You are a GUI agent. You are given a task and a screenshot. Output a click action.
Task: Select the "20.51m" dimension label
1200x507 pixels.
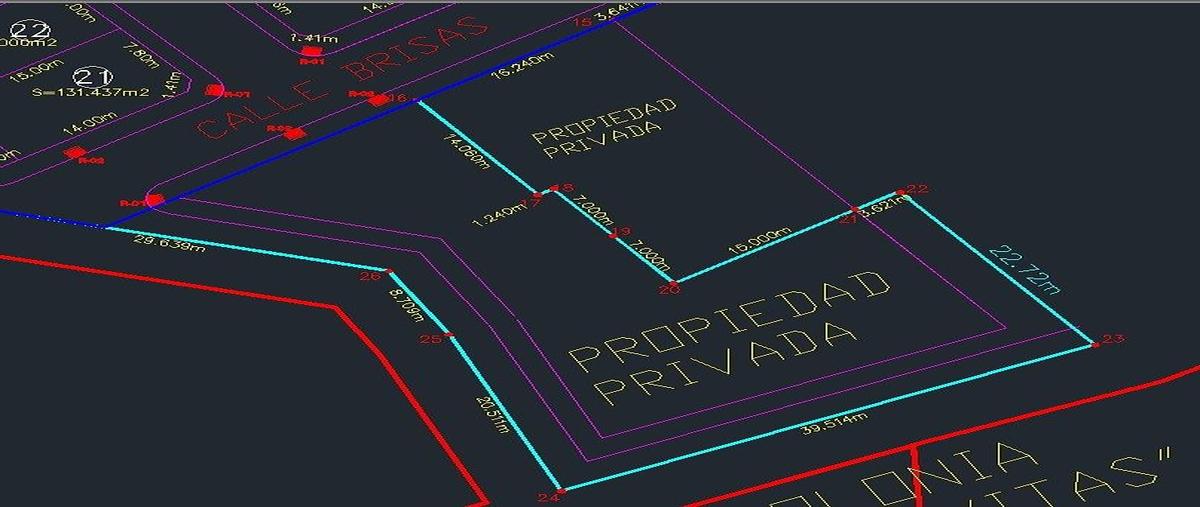(x=491, y=413)
